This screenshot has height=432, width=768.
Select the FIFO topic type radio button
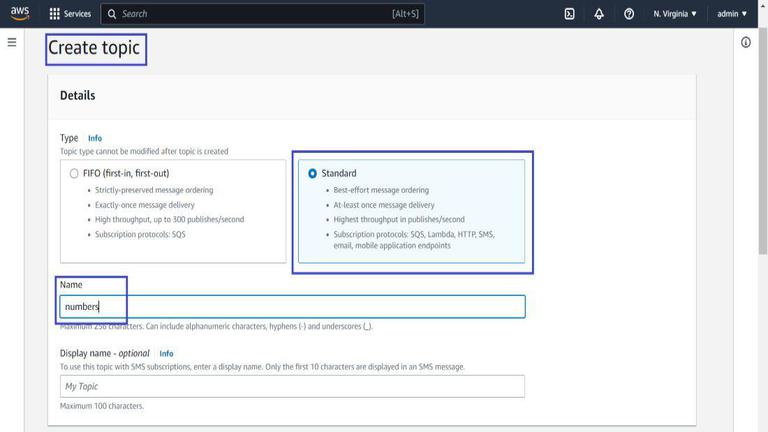click(x=74, y=173)
